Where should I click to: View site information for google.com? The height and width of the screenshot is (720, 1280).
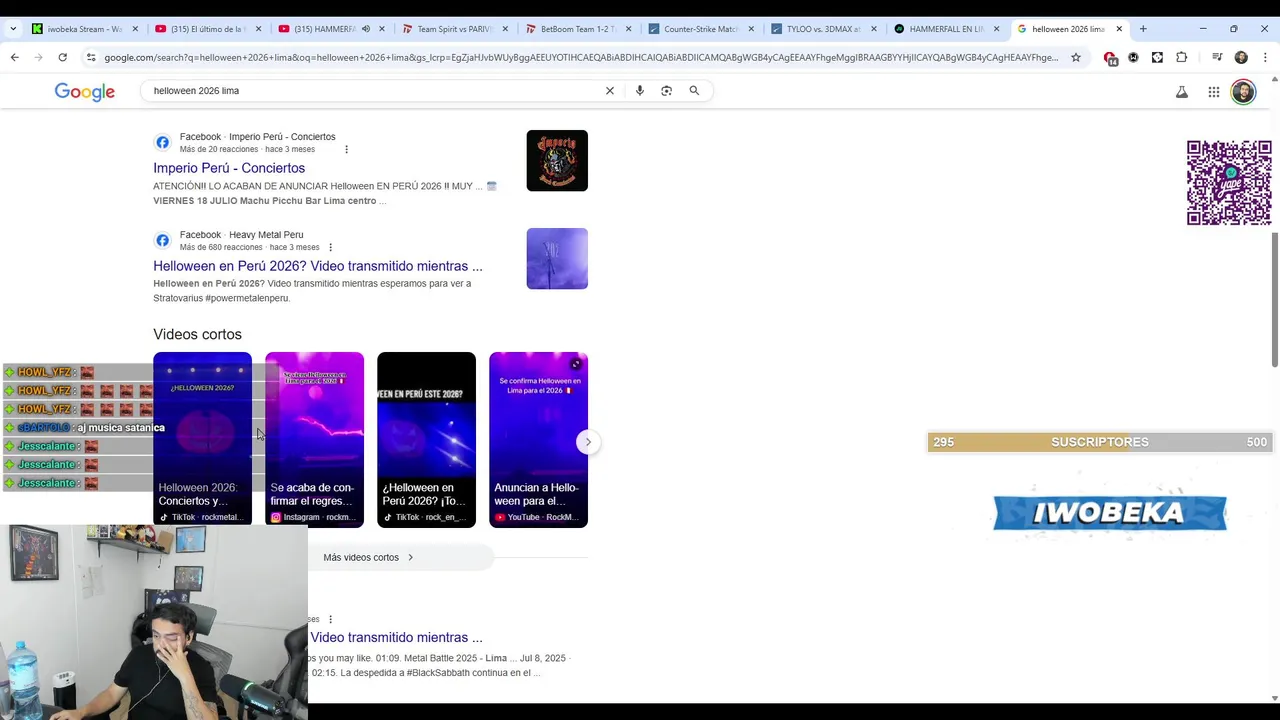[91, 57]
